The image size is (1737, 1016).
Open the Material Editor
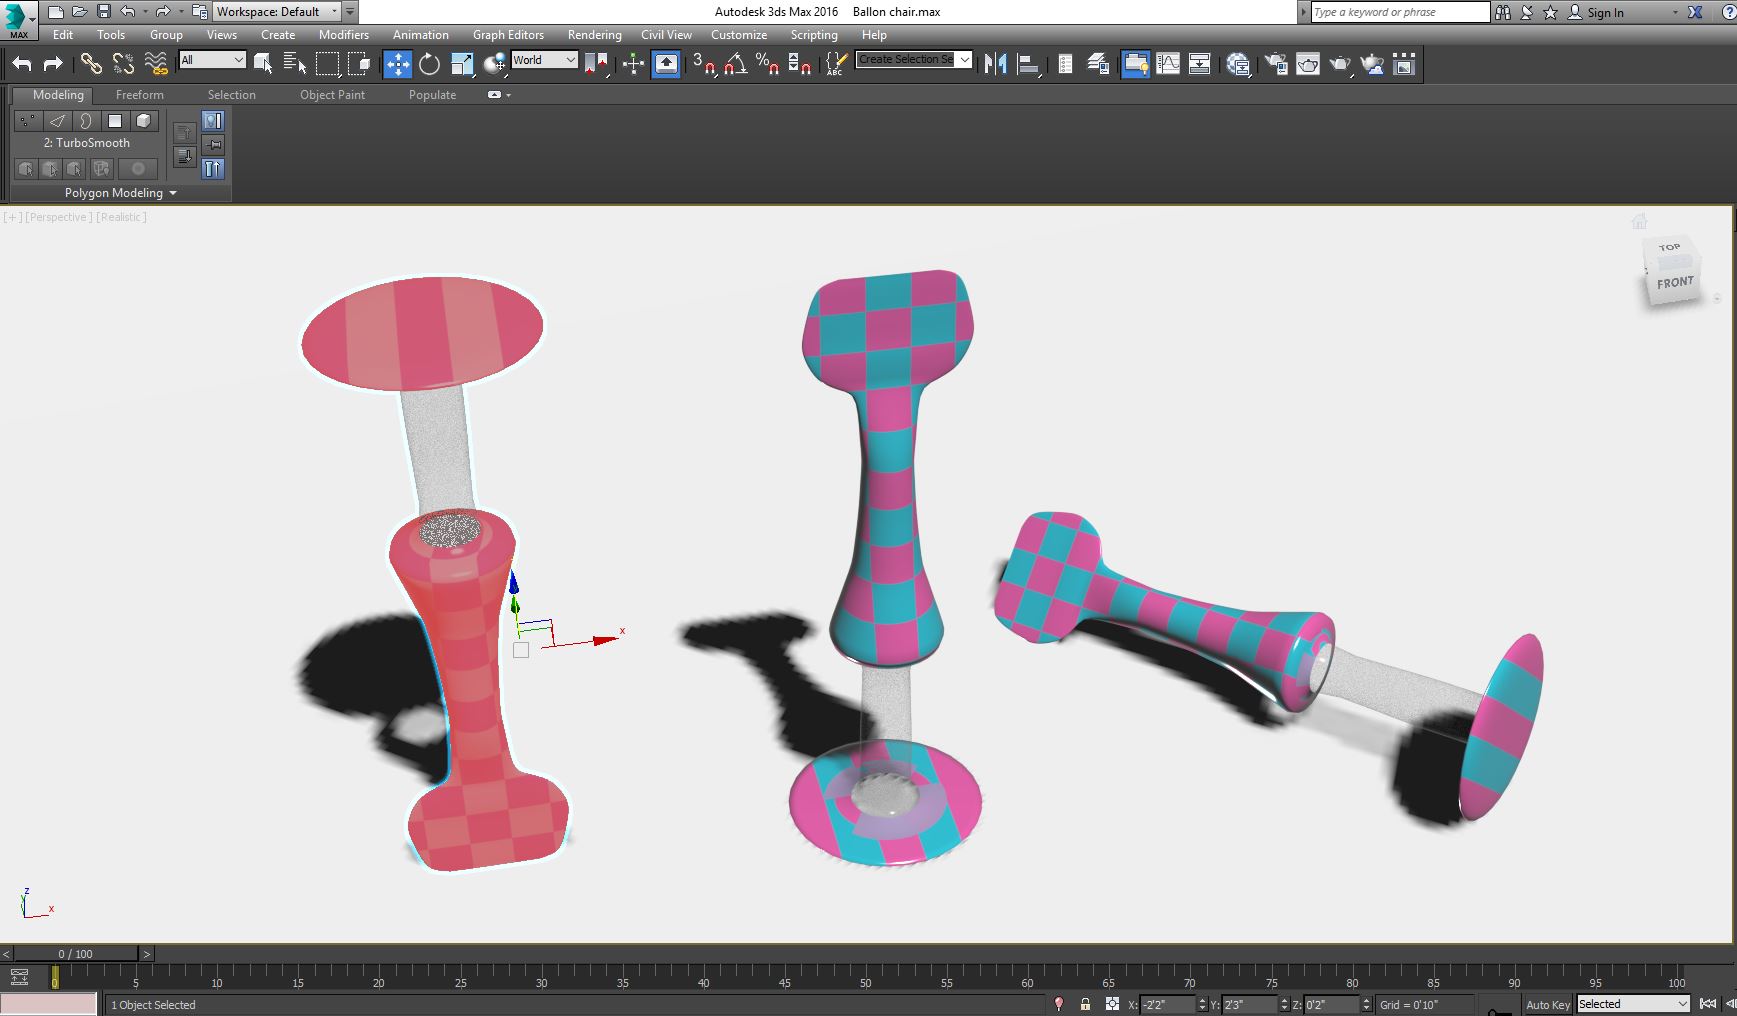tap(1238, 65)
